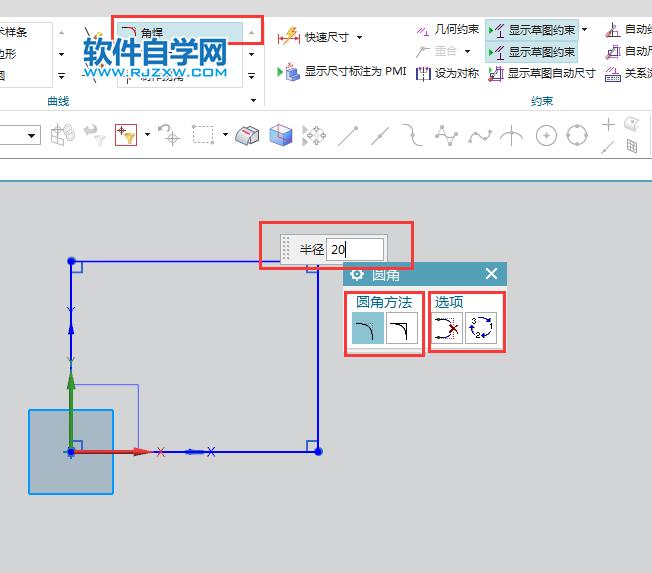Enable Point on Curve snap icon
Viewport: 652px width, 573px height.
(608, 147)
